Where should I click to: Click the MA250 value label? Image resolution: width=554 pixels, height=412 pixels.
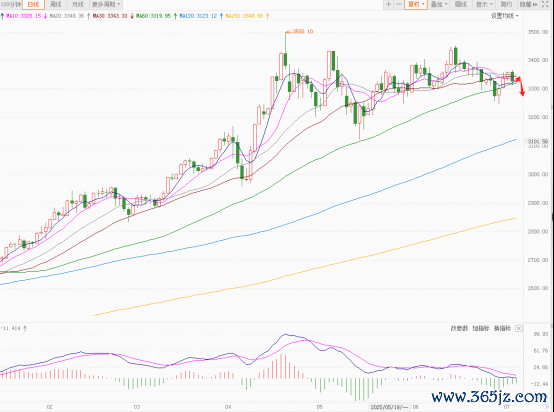click(x=244, y=16)
